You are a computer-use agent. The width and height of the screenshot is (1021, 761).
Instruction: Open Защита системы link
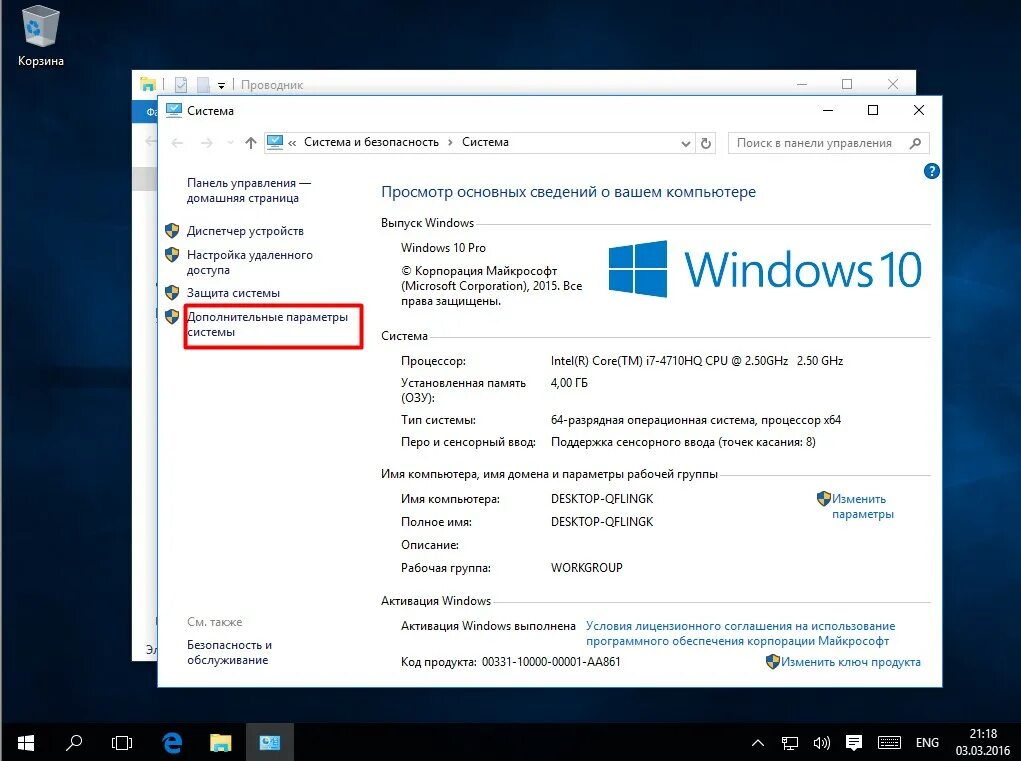[233, 293]
